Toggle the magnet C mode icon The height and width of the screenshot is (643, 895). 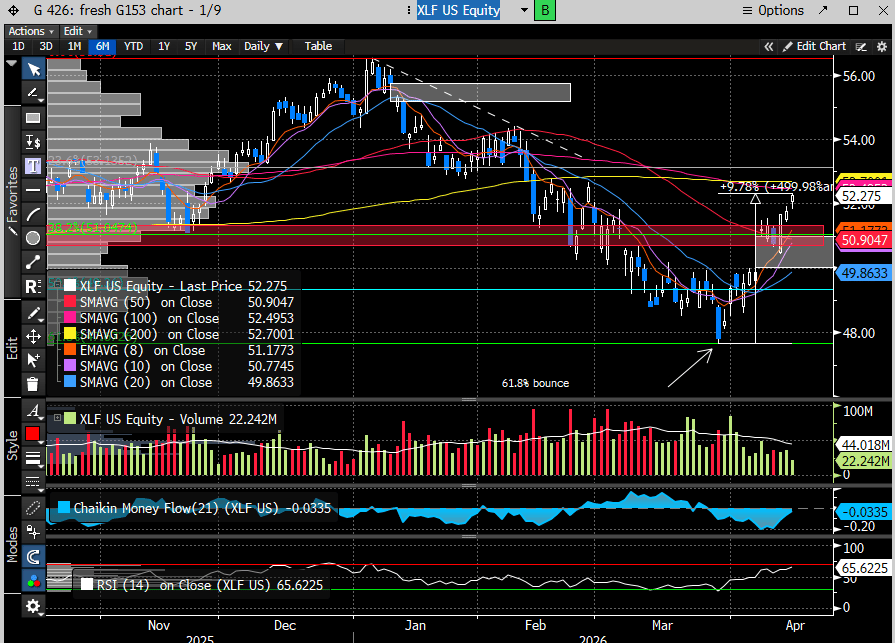click(34, 557)
